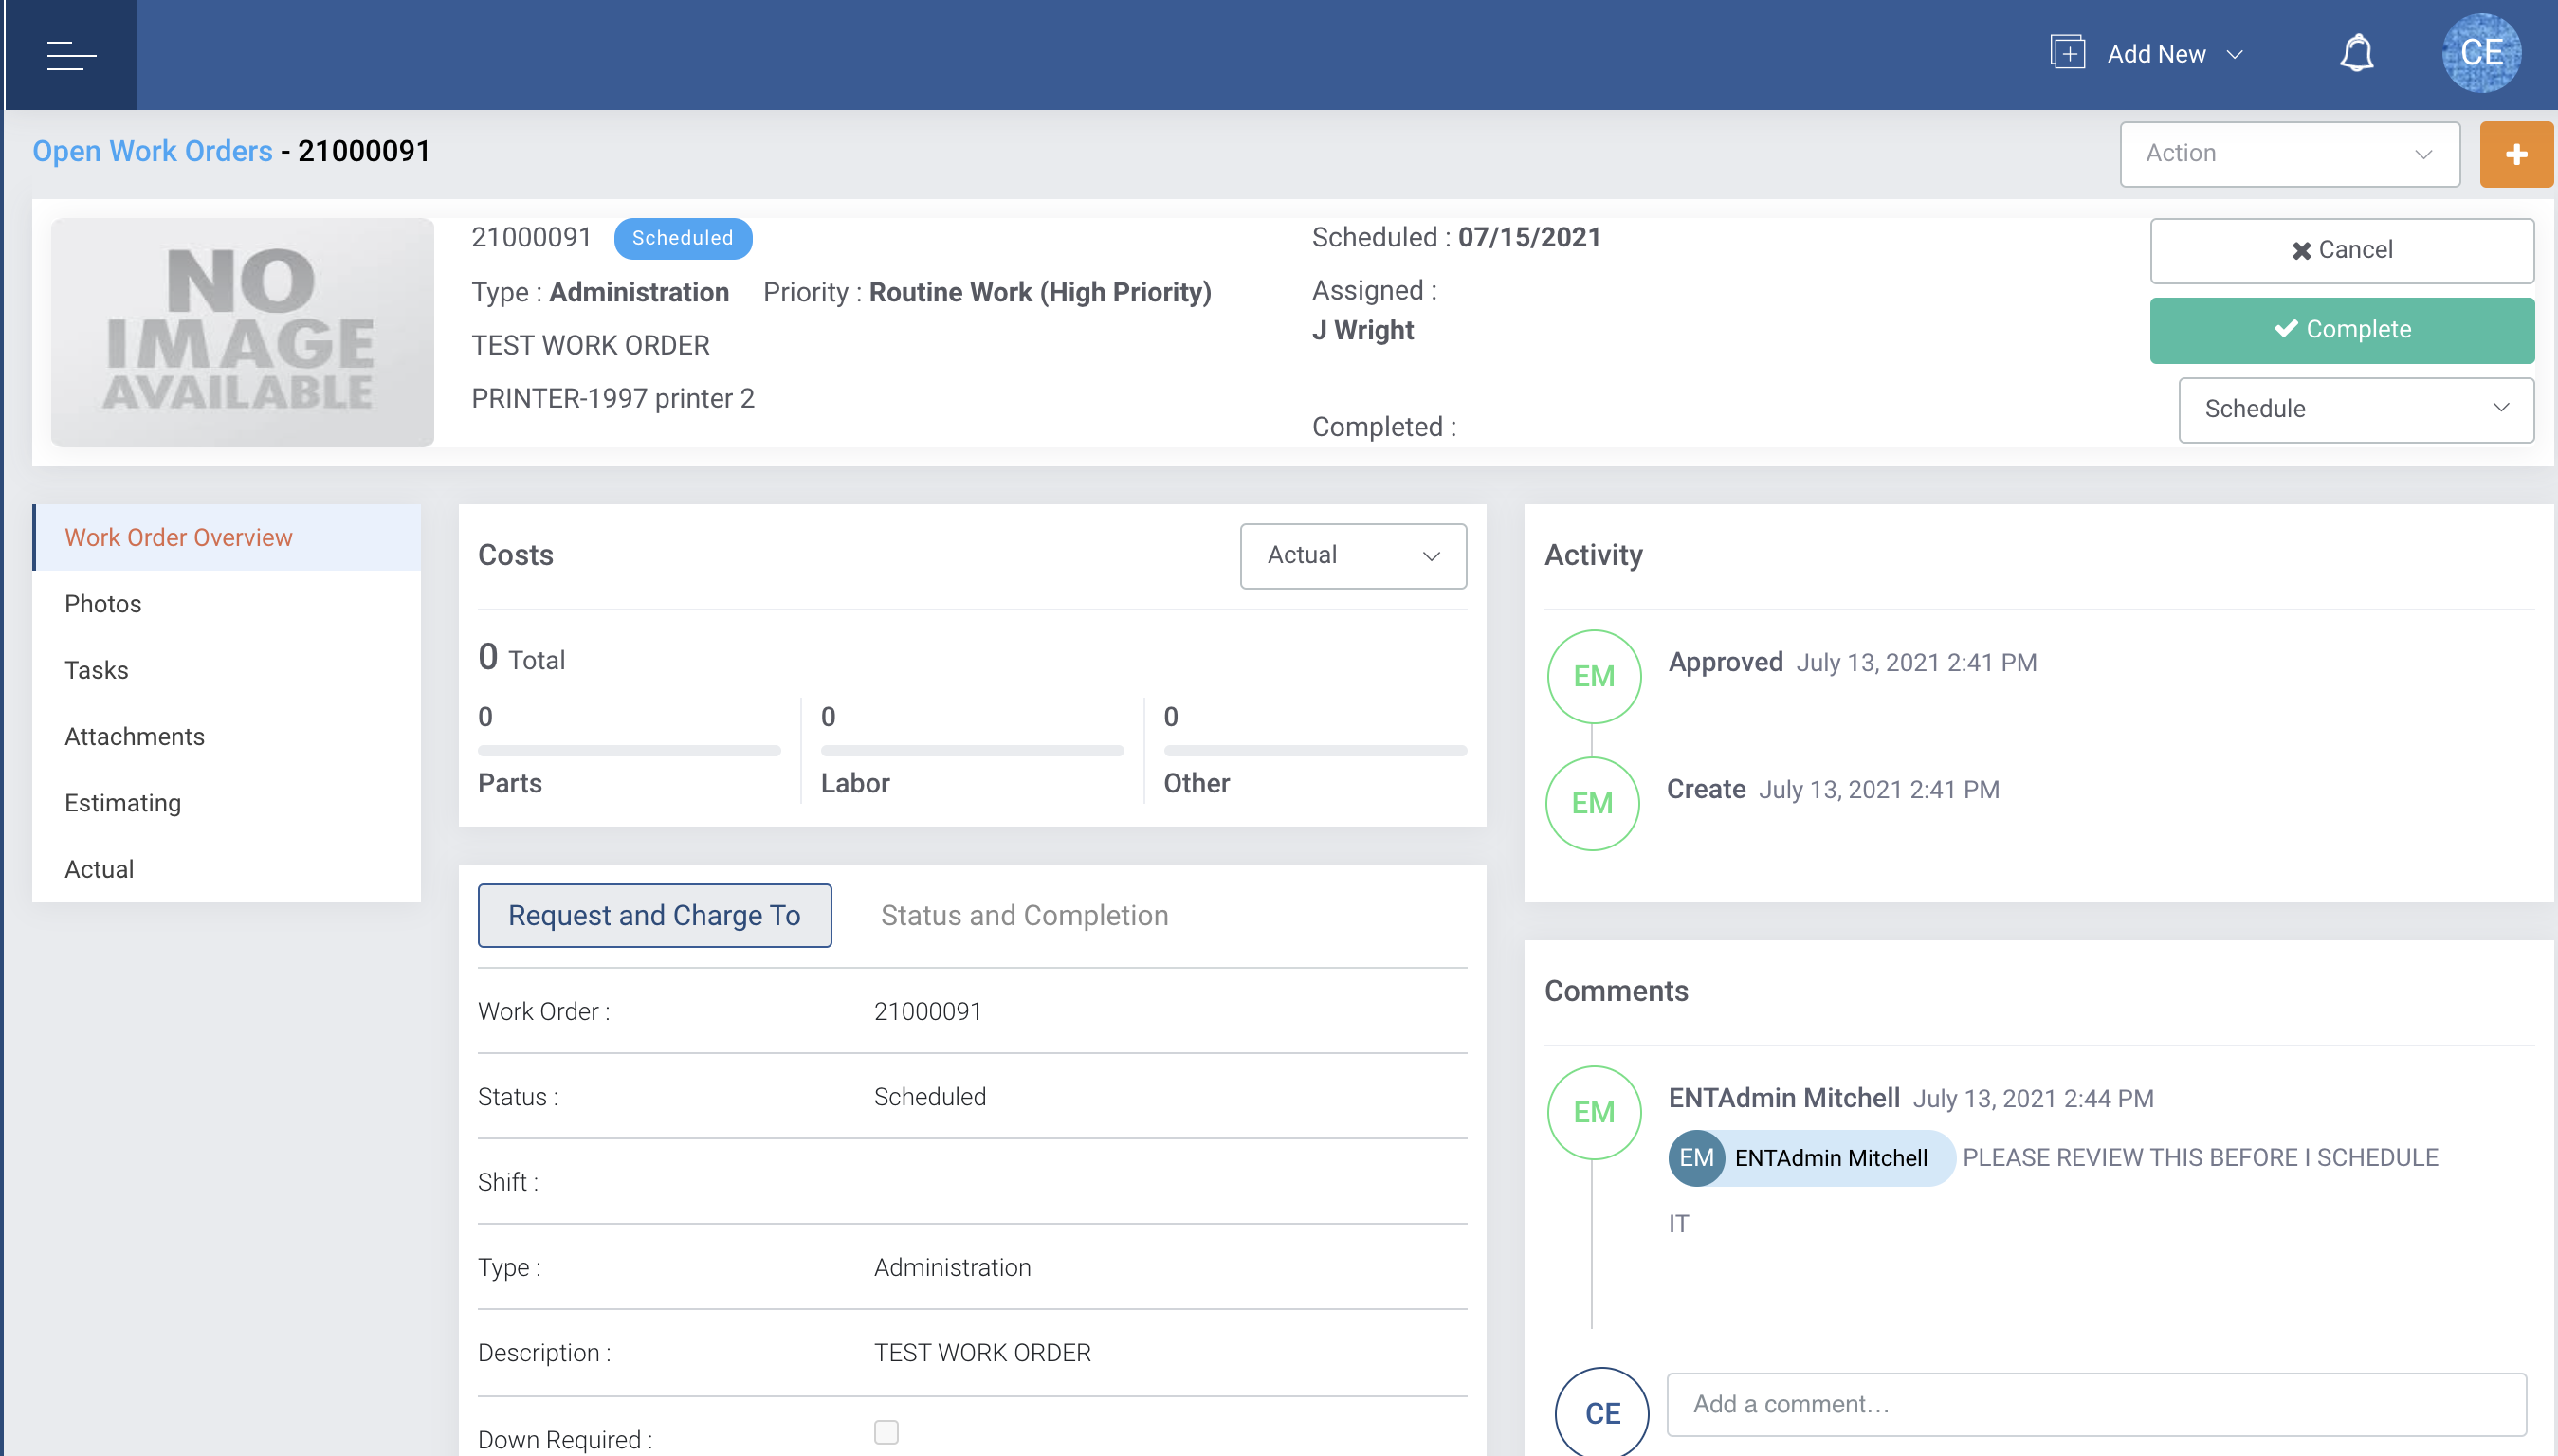The width and height of the screenshot is (2558, 1456).
Task: Click the notification bell icon
Action: tap(2356, 54)
